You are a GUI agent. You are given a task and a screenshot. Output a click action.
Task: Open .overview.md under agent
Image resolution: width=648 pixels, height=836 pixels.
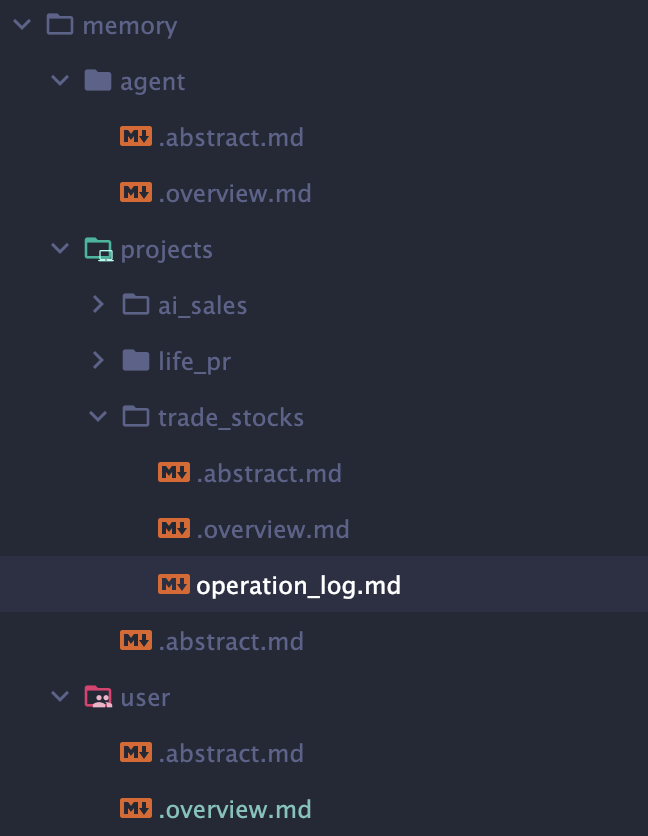235,194
